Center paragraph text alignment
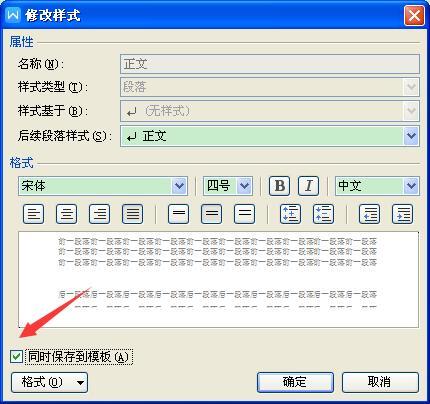This screenshot has width=430, height=404. 66,214
